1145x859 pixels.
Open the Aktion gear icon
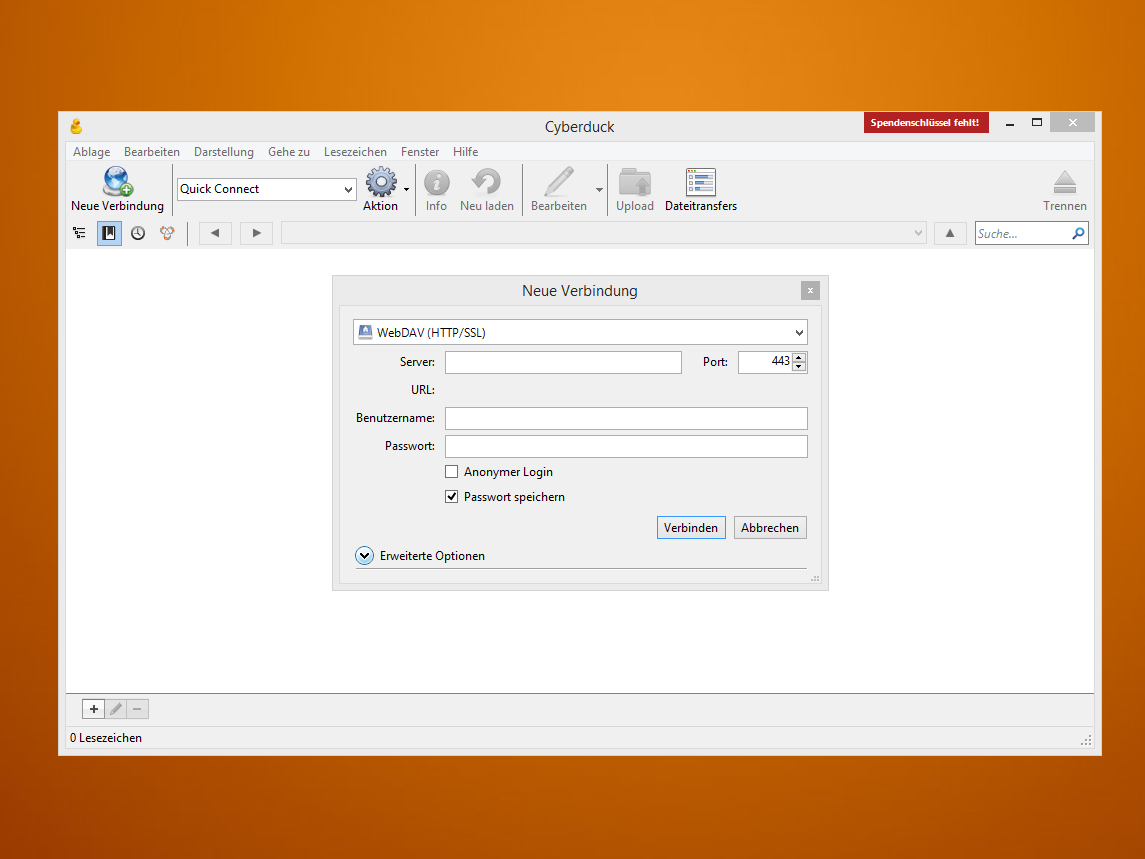pos(381,182)
